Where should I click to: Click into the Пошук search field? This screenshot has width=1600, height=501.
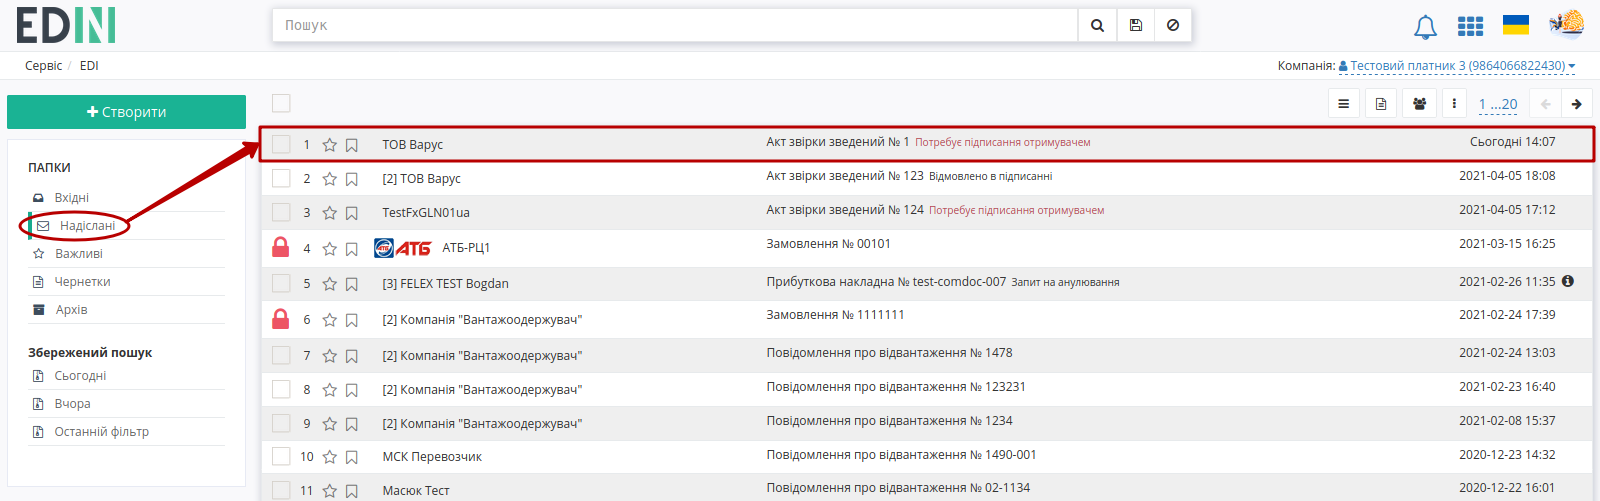(x=675, y=25)
